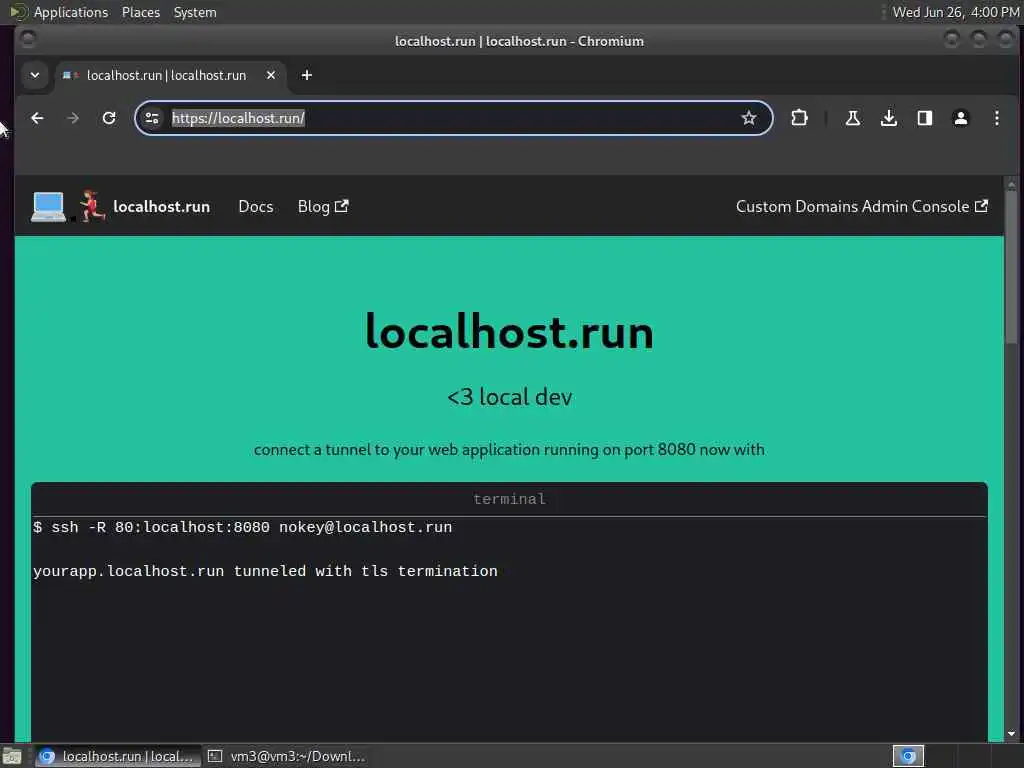This screenshot has height=768, width=1024.
Task: Click the page scrollbar thumb
Action: [1011, 268]
